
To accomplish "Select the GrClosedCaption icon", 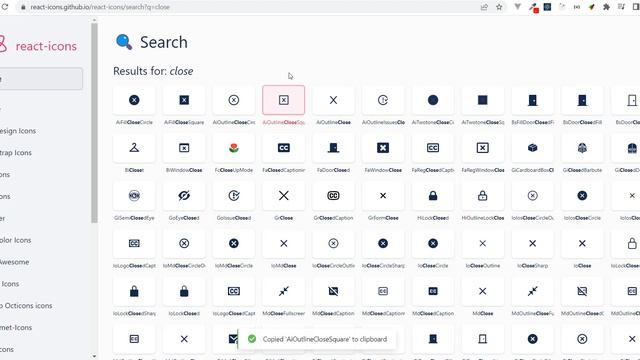I will tap(333, 196).
